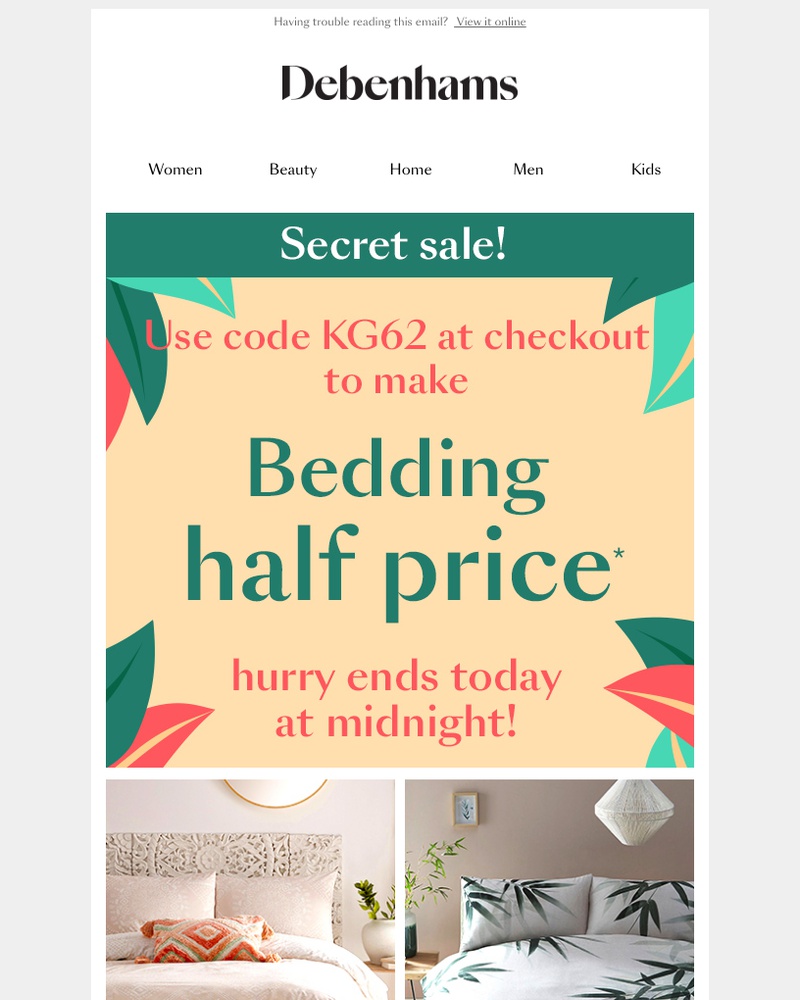Viewport: 800px width, 1000px height.
Task: Open the 'View it online' link
Action: click(491, 22)
